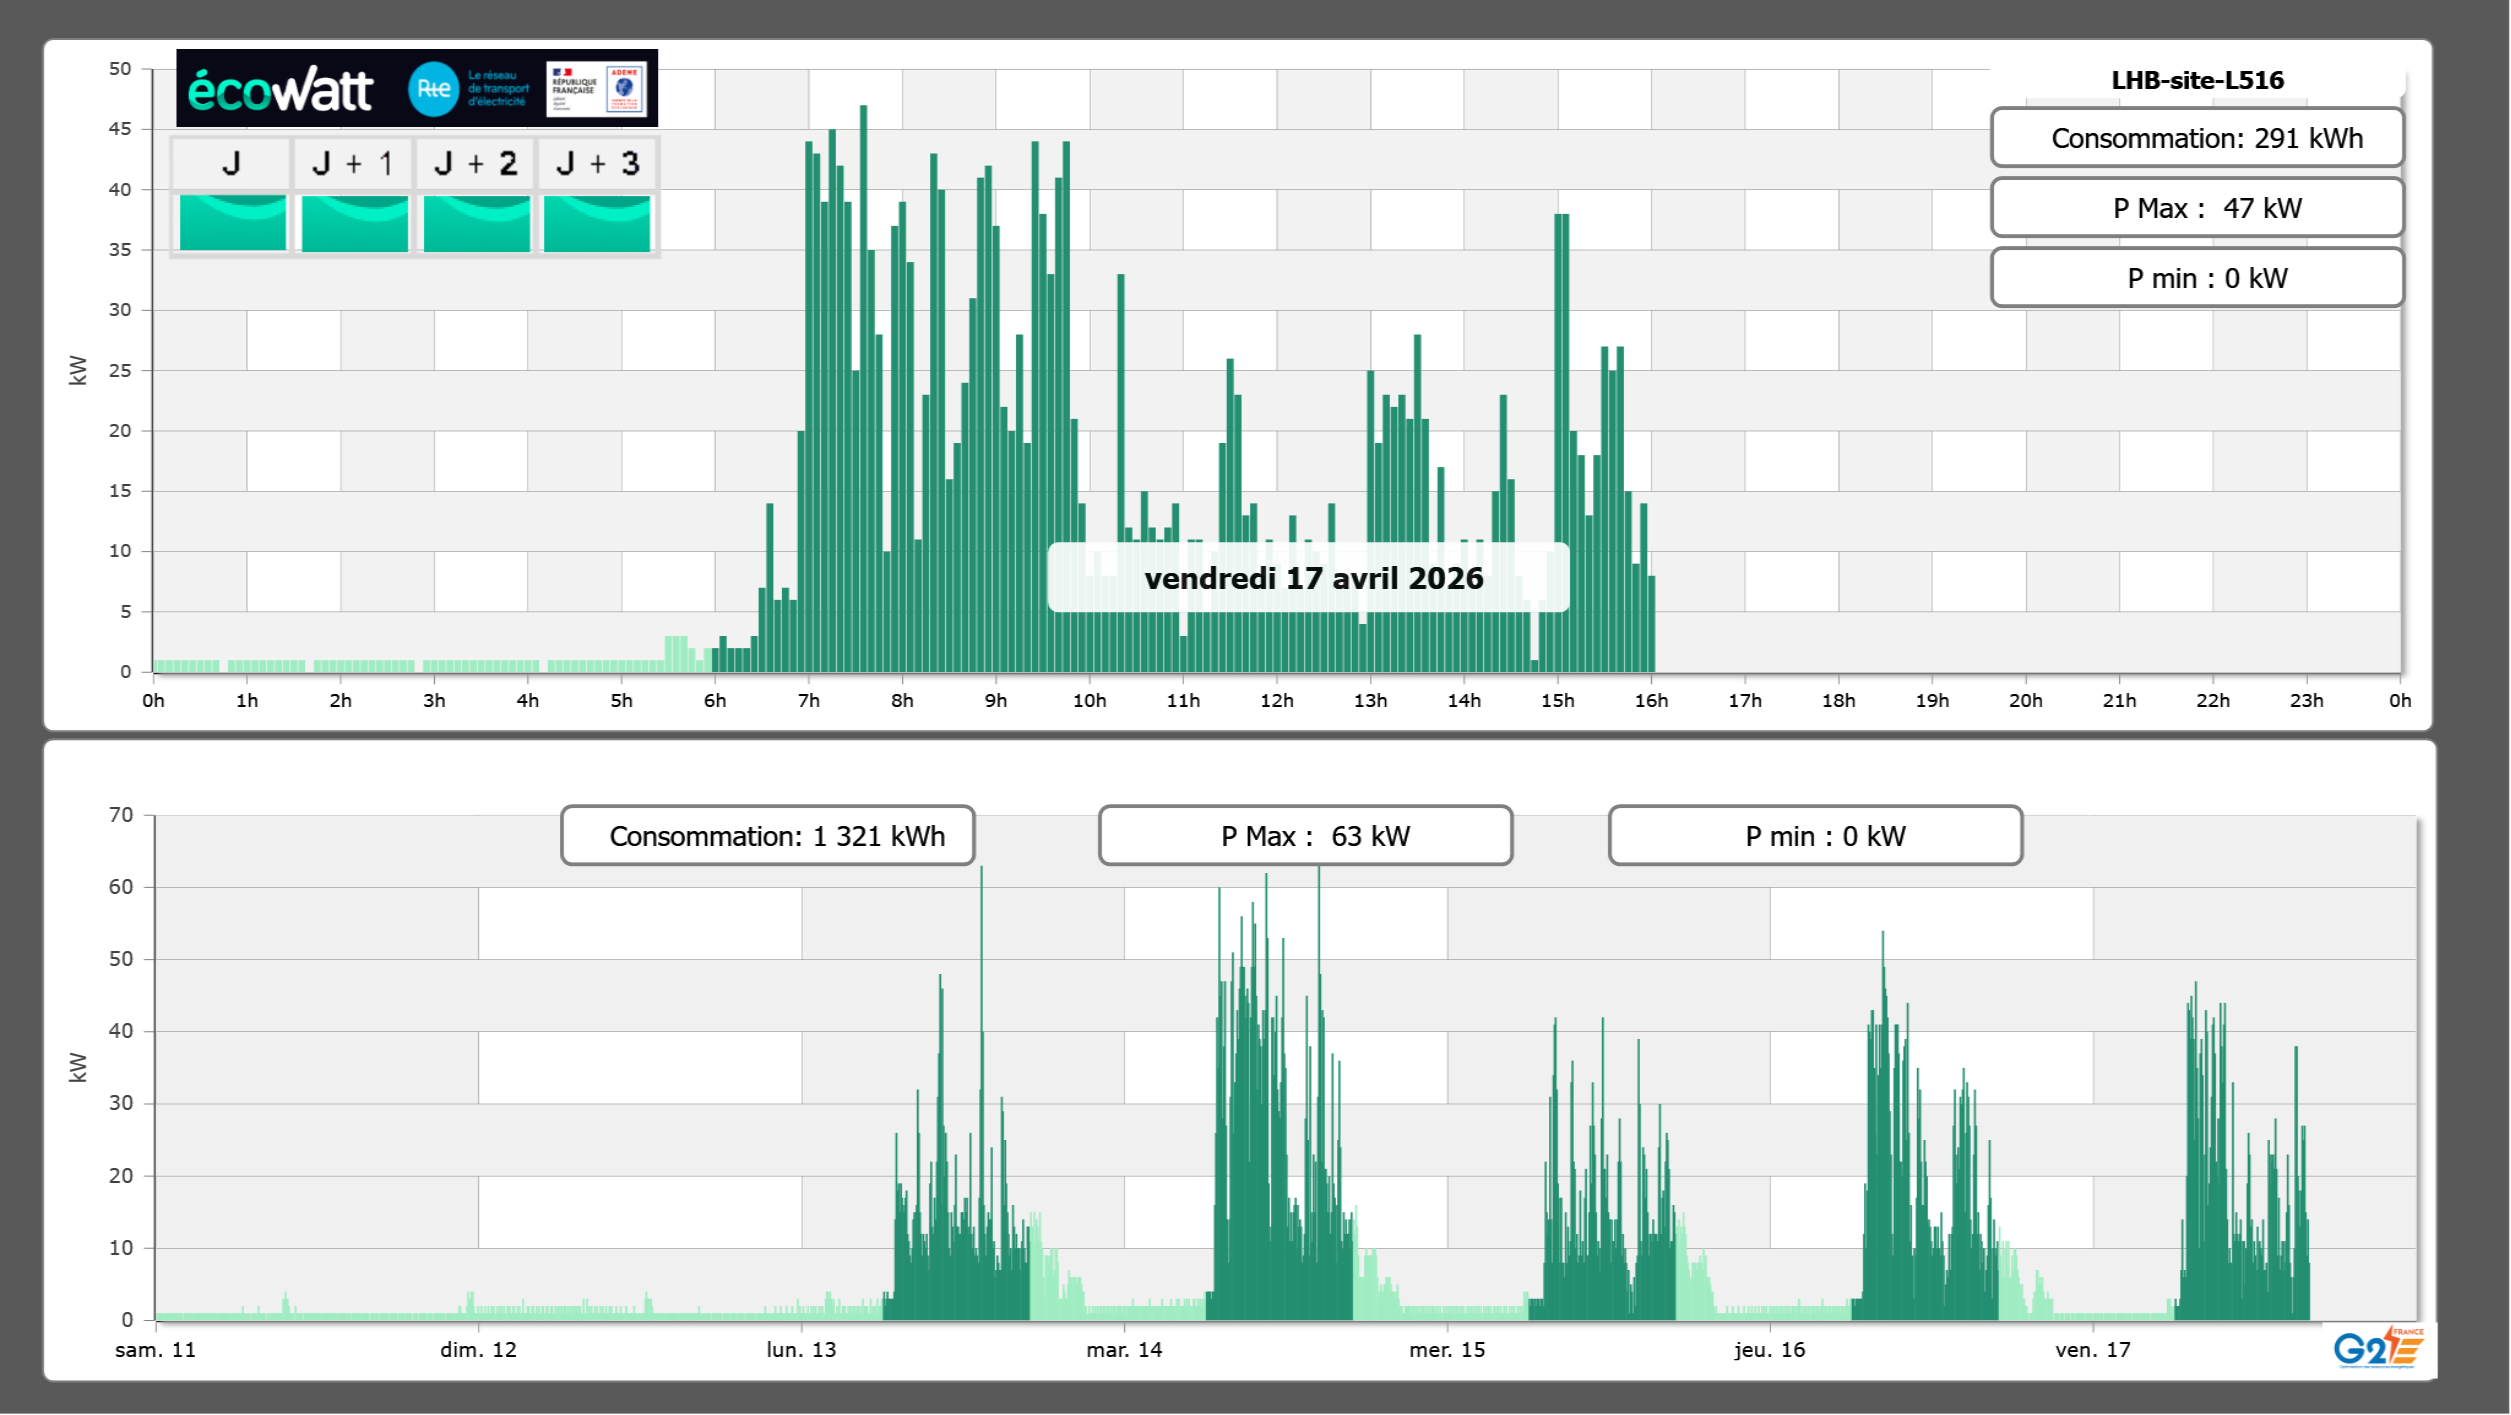Click the daily P min : 0 kW box
The width and height of the screenshot is (2511, 1415).
pyautogui.click(x=2196, y=278)
